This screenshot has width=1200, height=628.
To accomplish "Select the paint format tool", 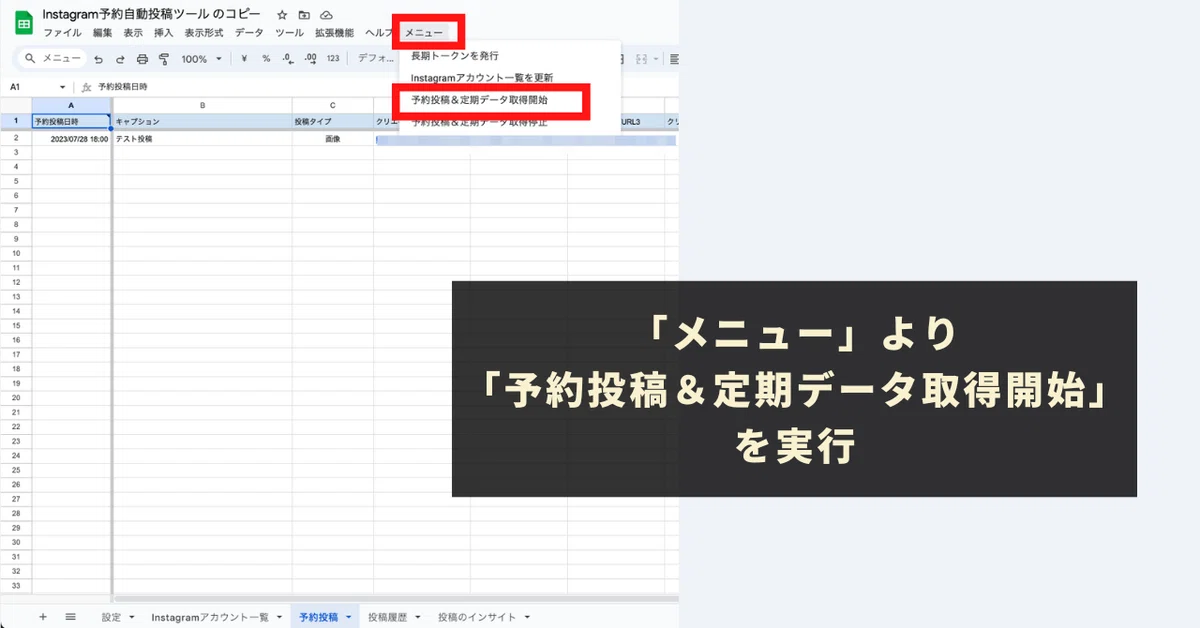I will click(x=163, y=59).
